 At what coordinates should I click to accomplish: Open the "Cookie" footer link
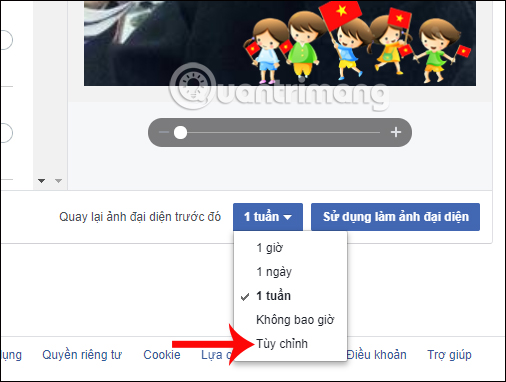click(162, 355)
